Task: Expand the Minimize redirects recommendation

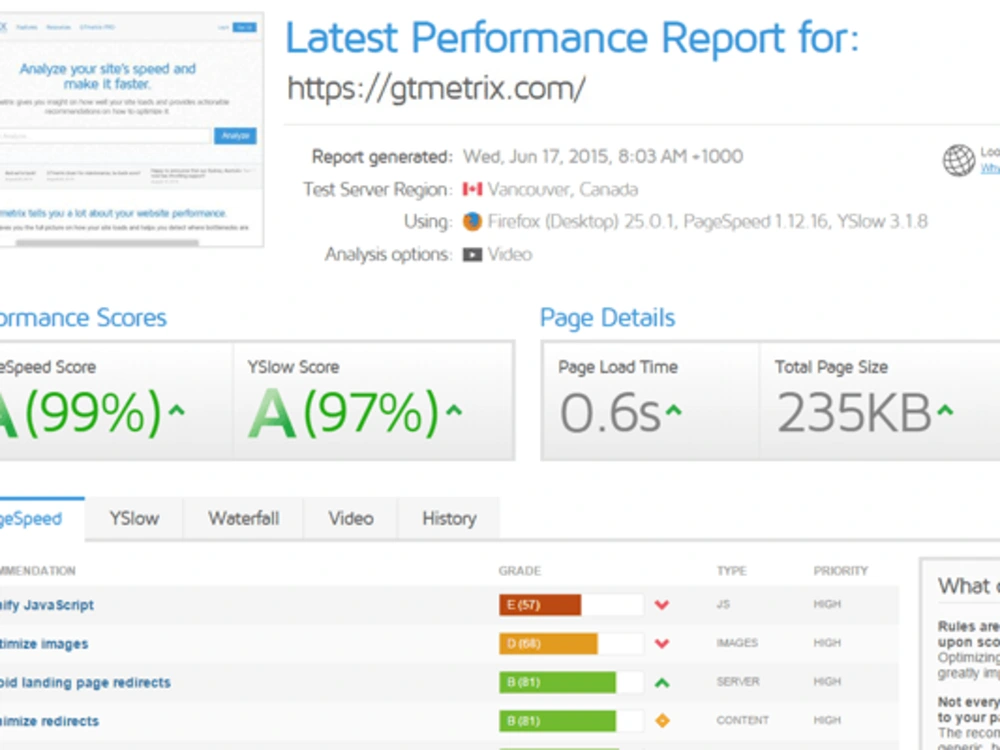Action: pos(49,721)
